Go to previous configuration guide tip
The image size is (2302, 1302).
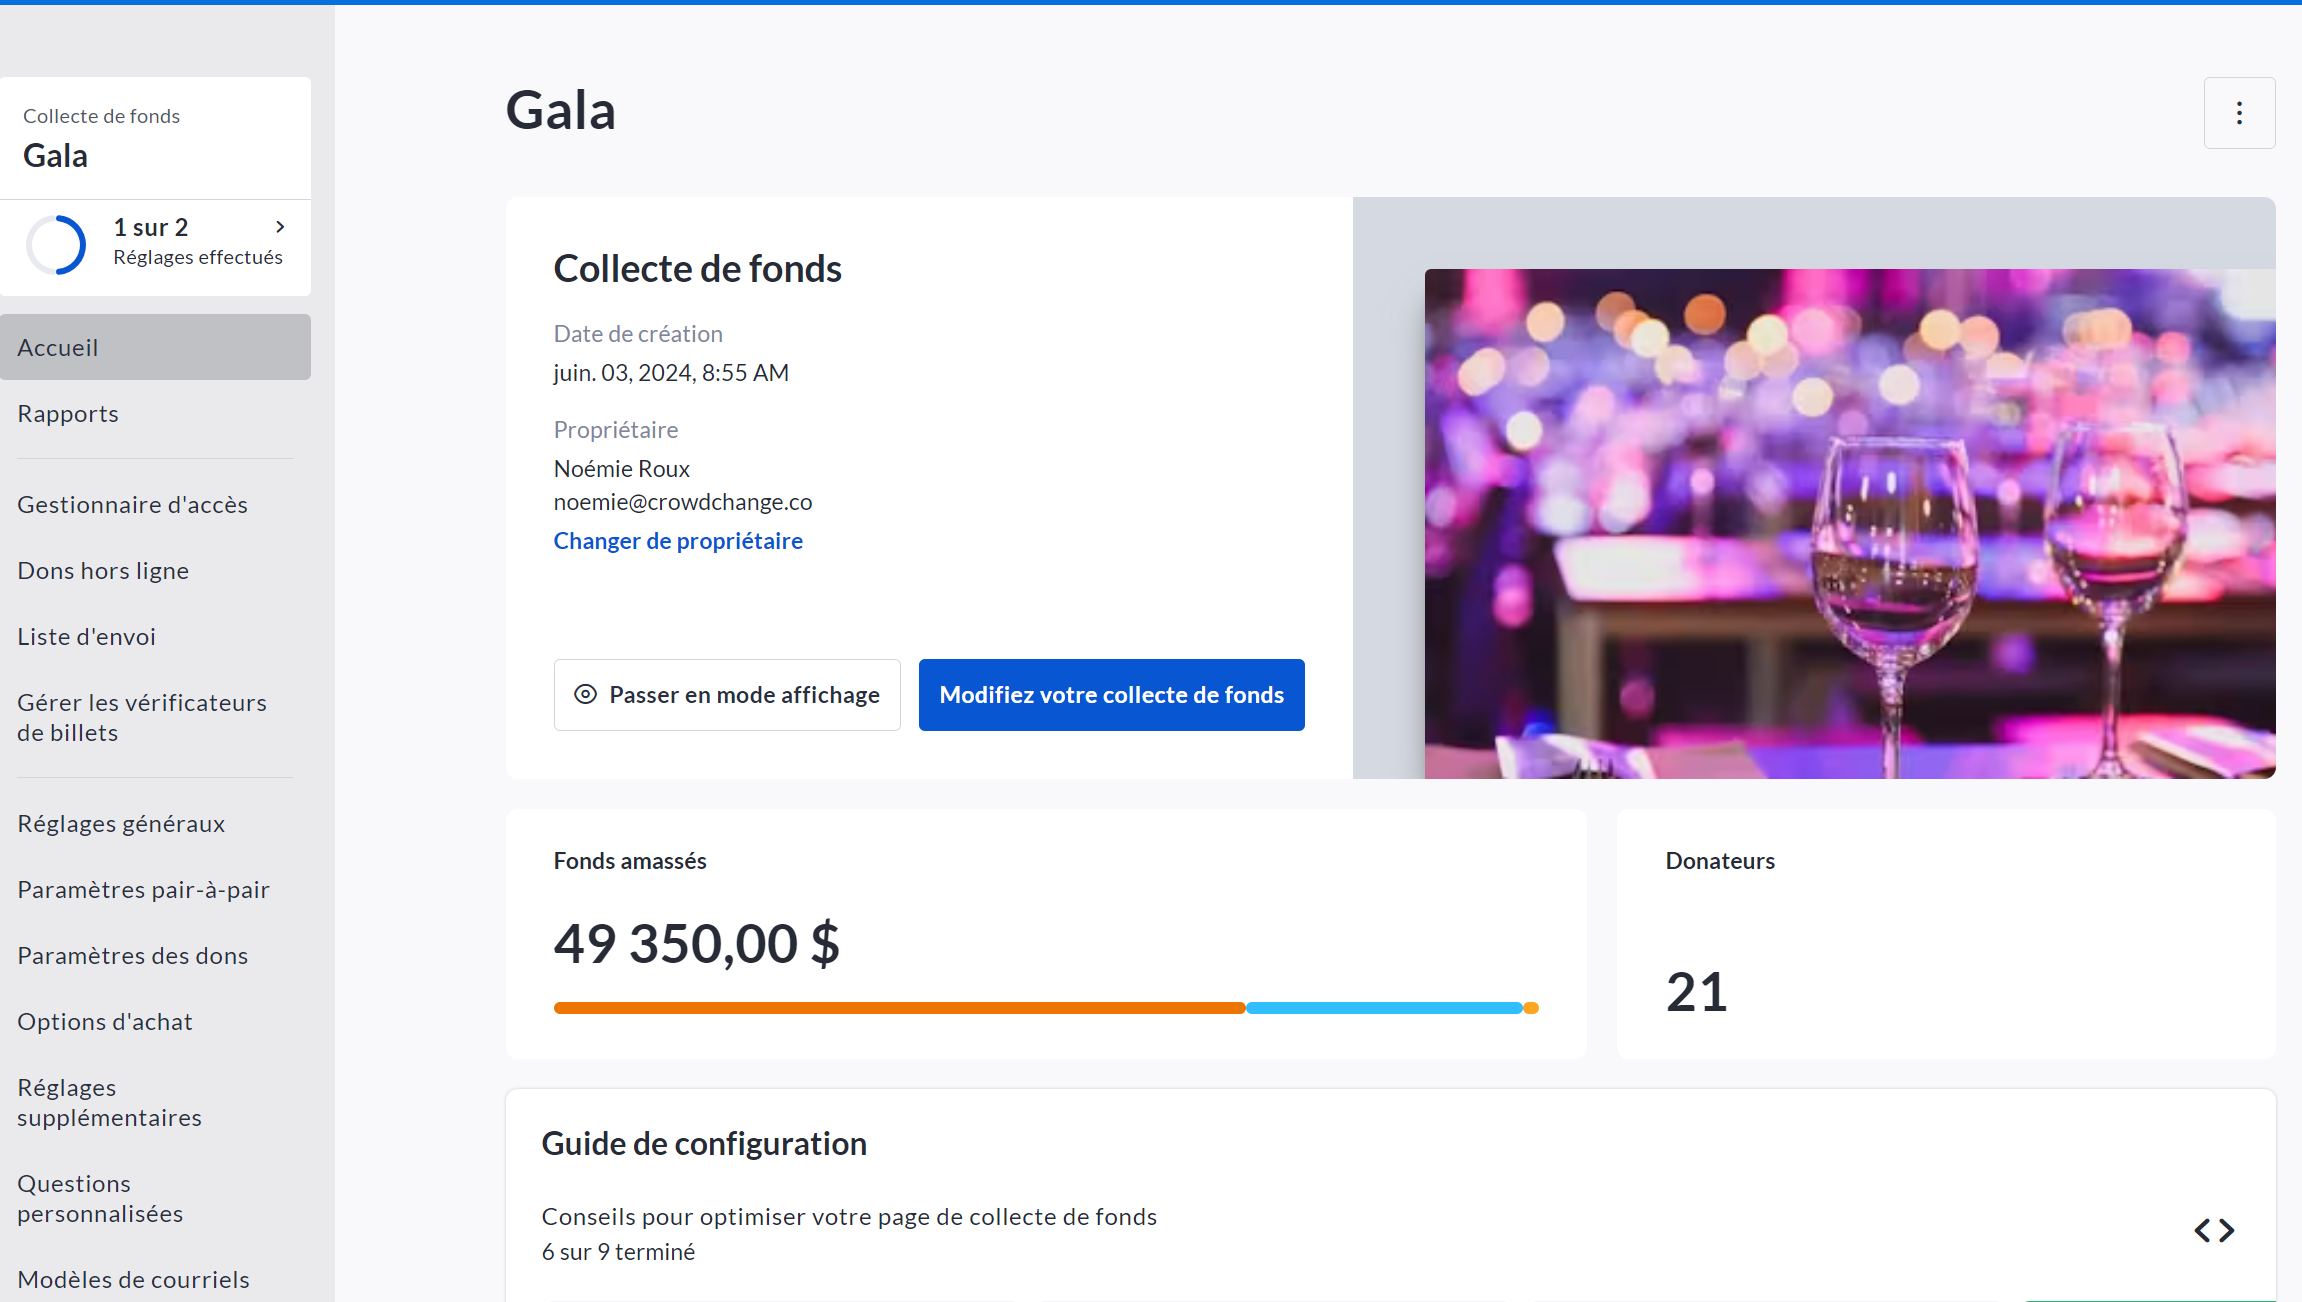2202,1230
